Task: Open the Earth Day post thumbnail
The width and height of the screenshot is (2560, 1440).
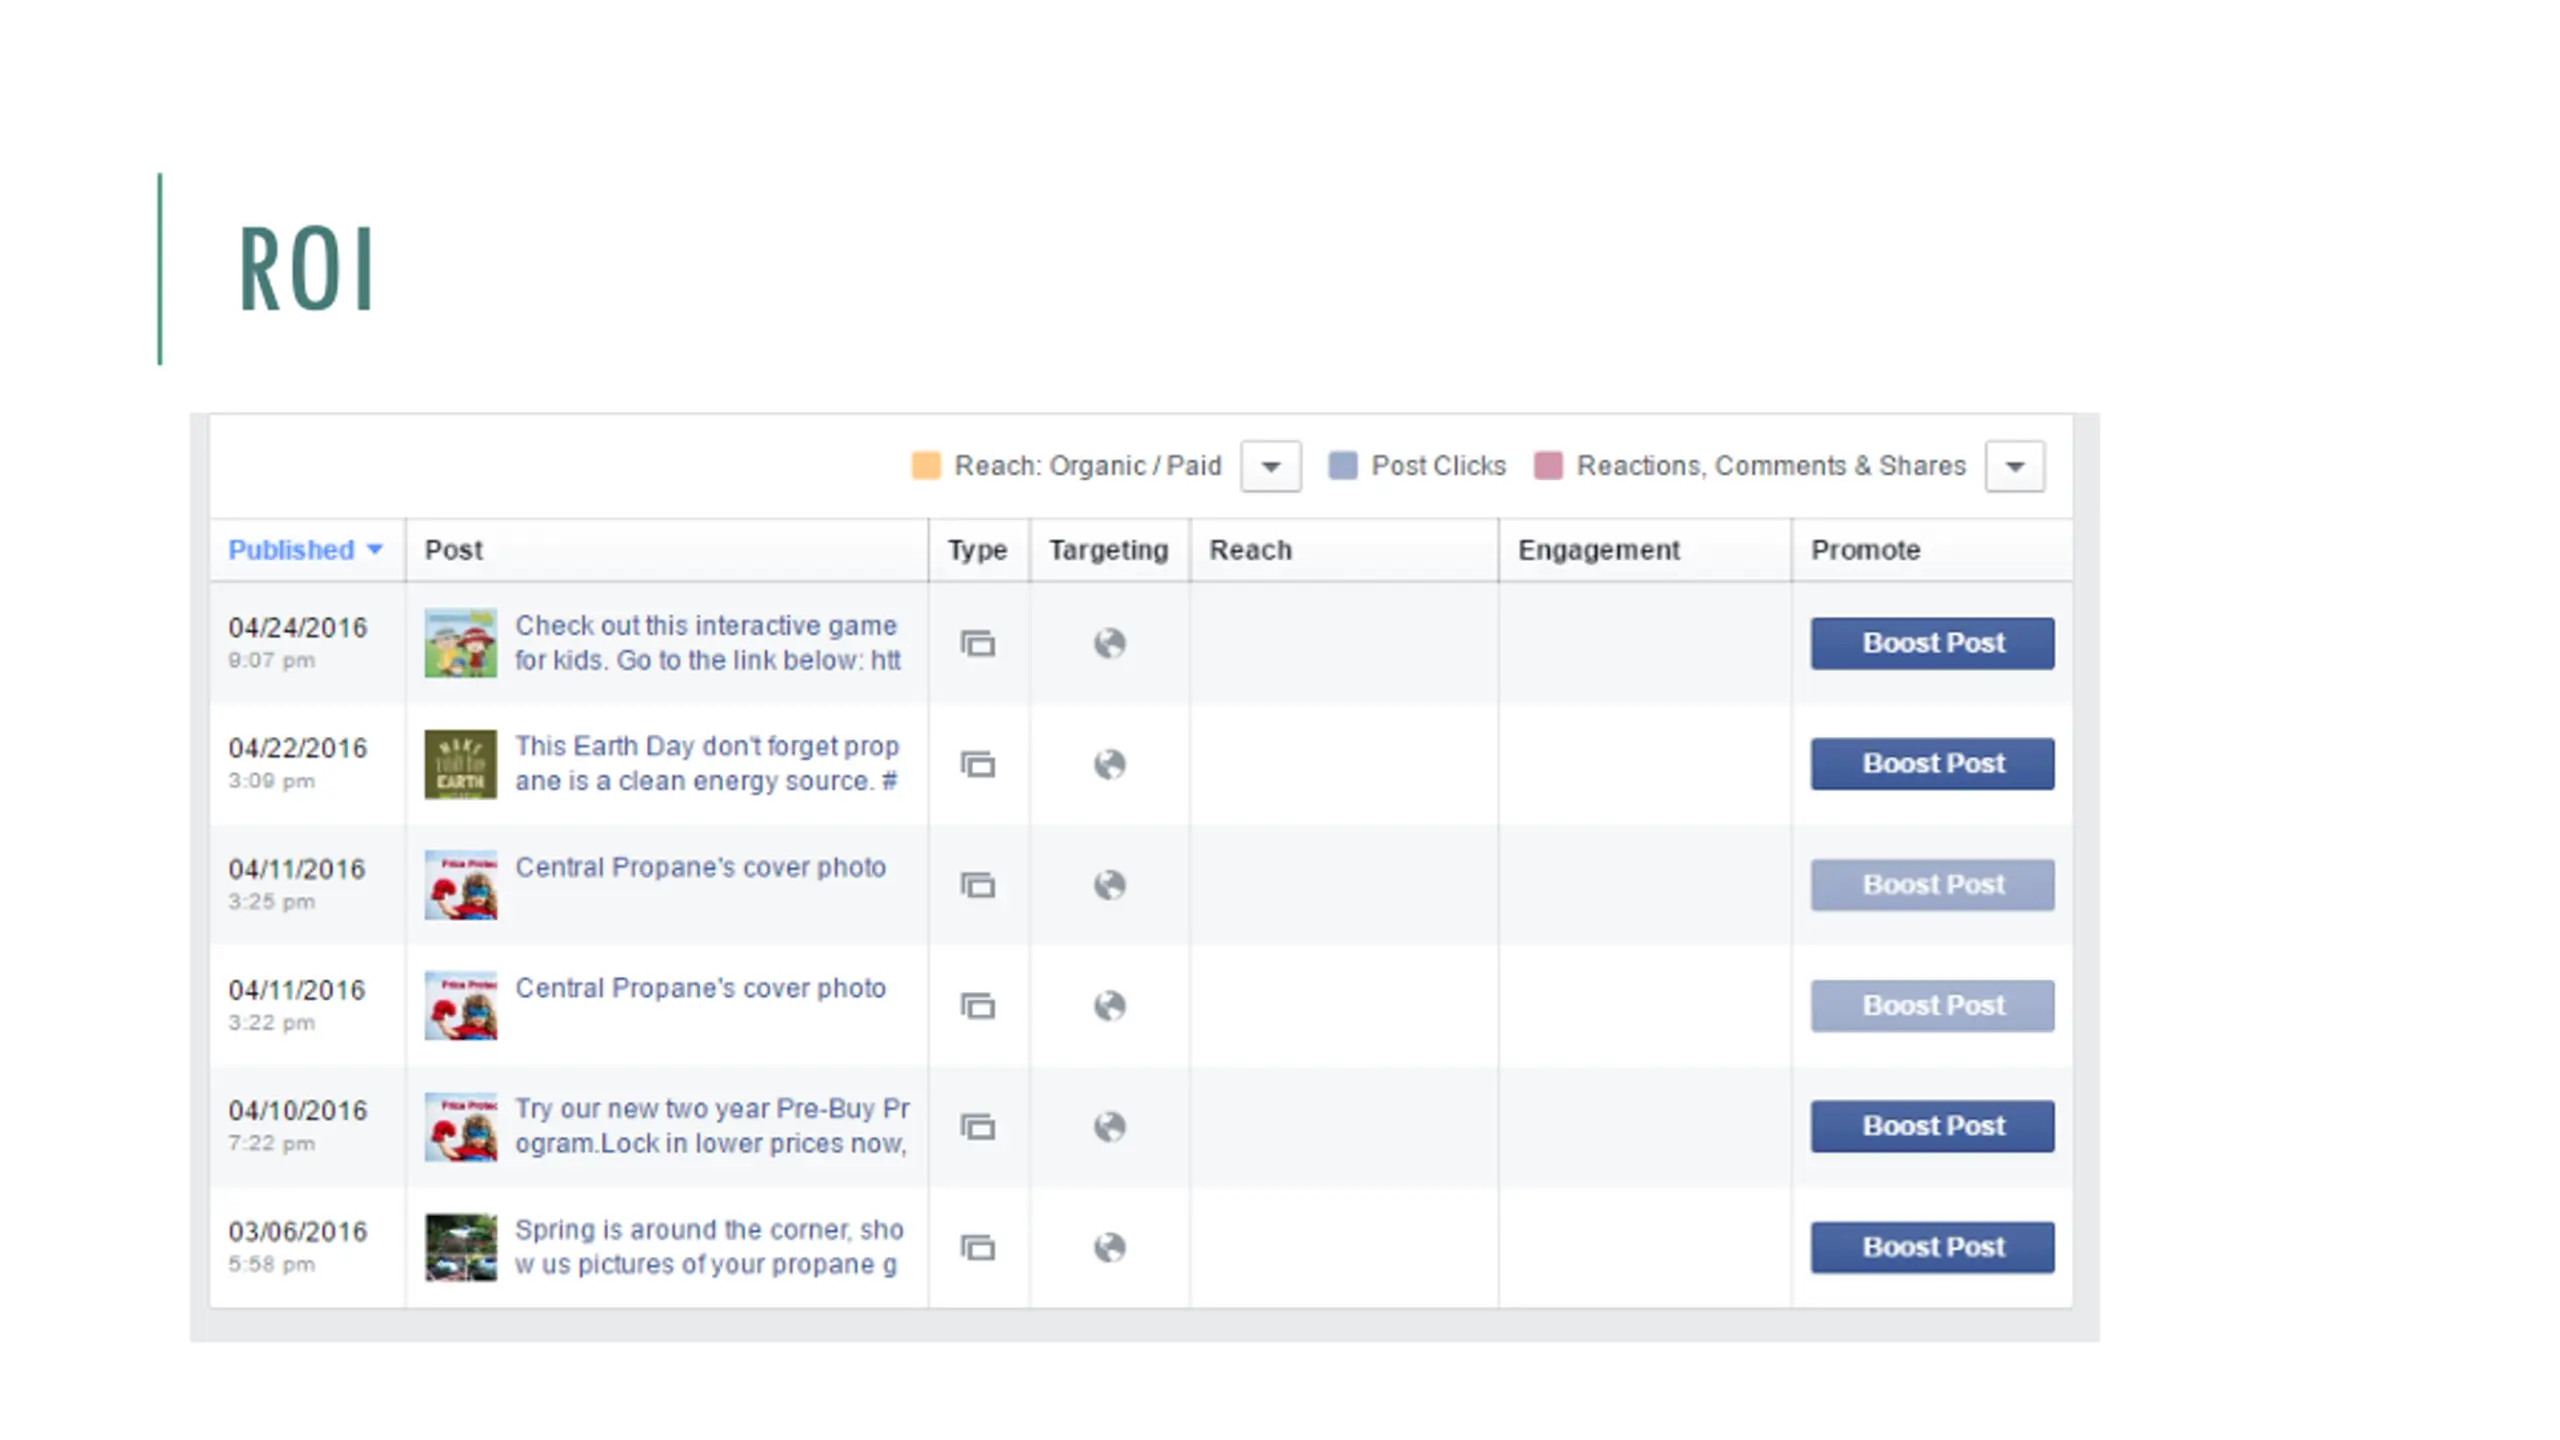Action: tap(460, 764)
